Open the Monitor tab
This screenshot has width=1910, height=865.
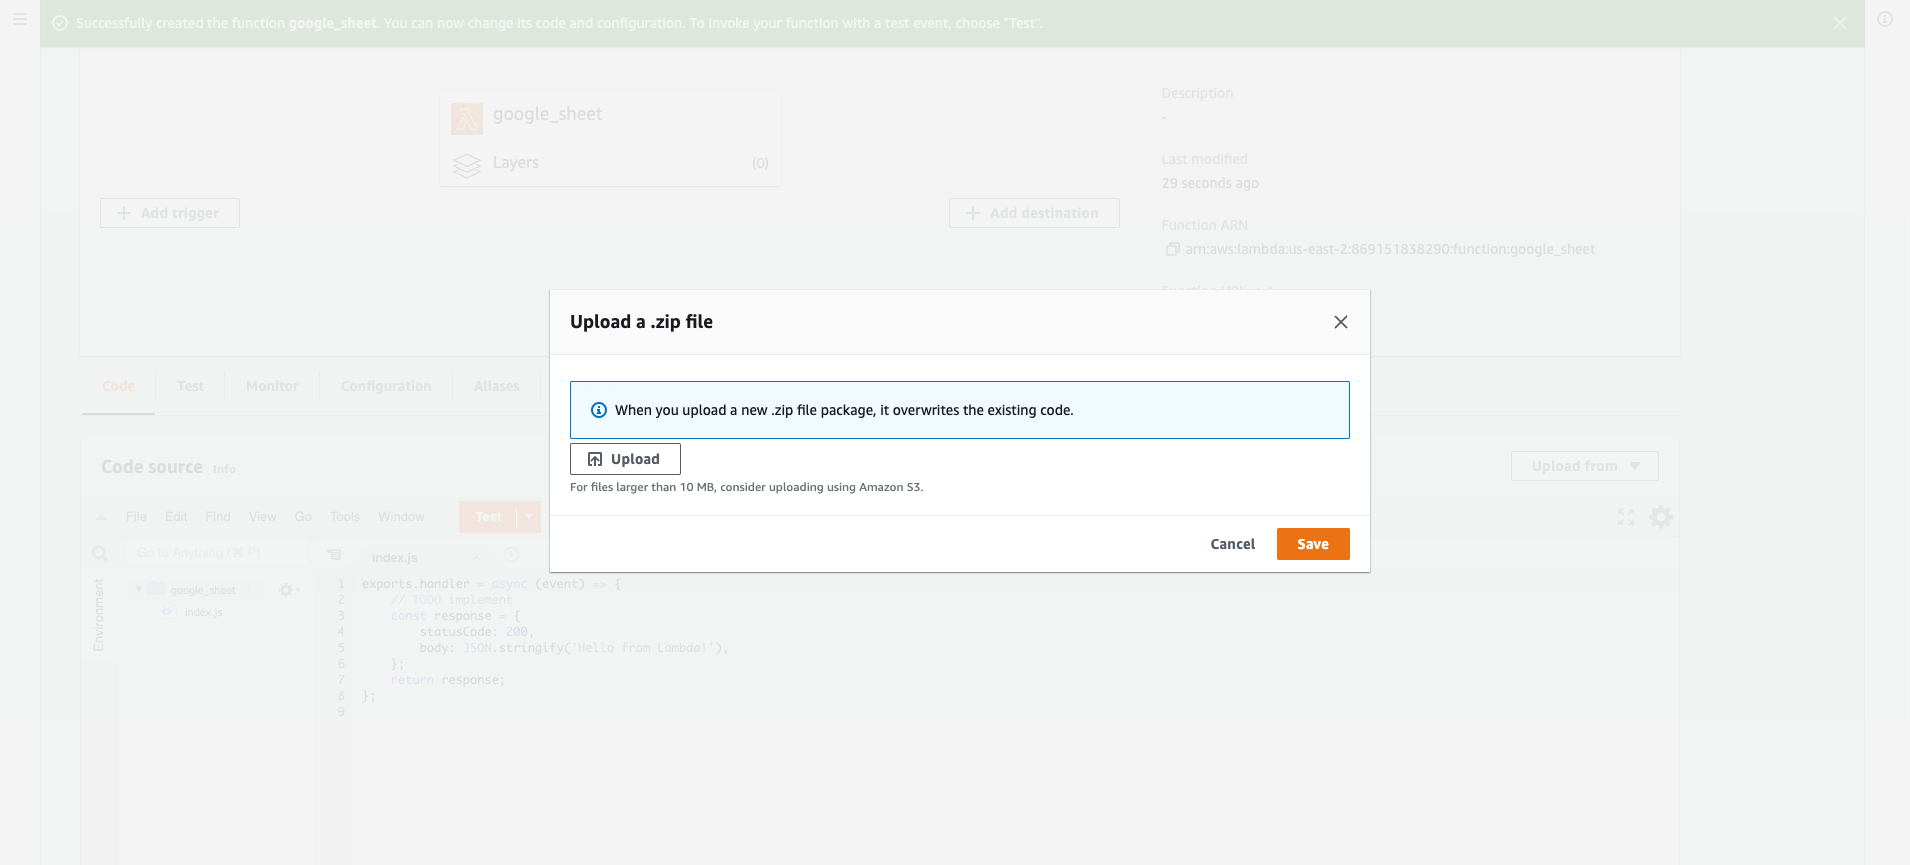click(x=272, y=386)
